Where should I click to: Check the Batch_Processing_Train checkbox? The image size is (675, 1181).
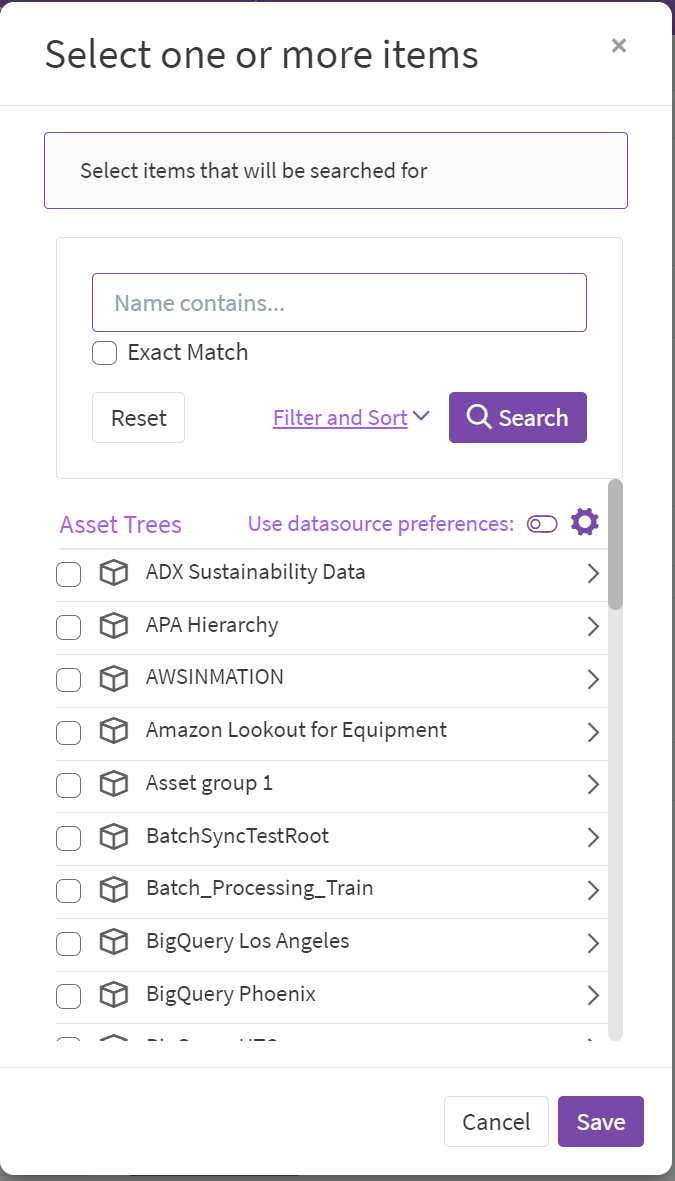coord(68,890)
